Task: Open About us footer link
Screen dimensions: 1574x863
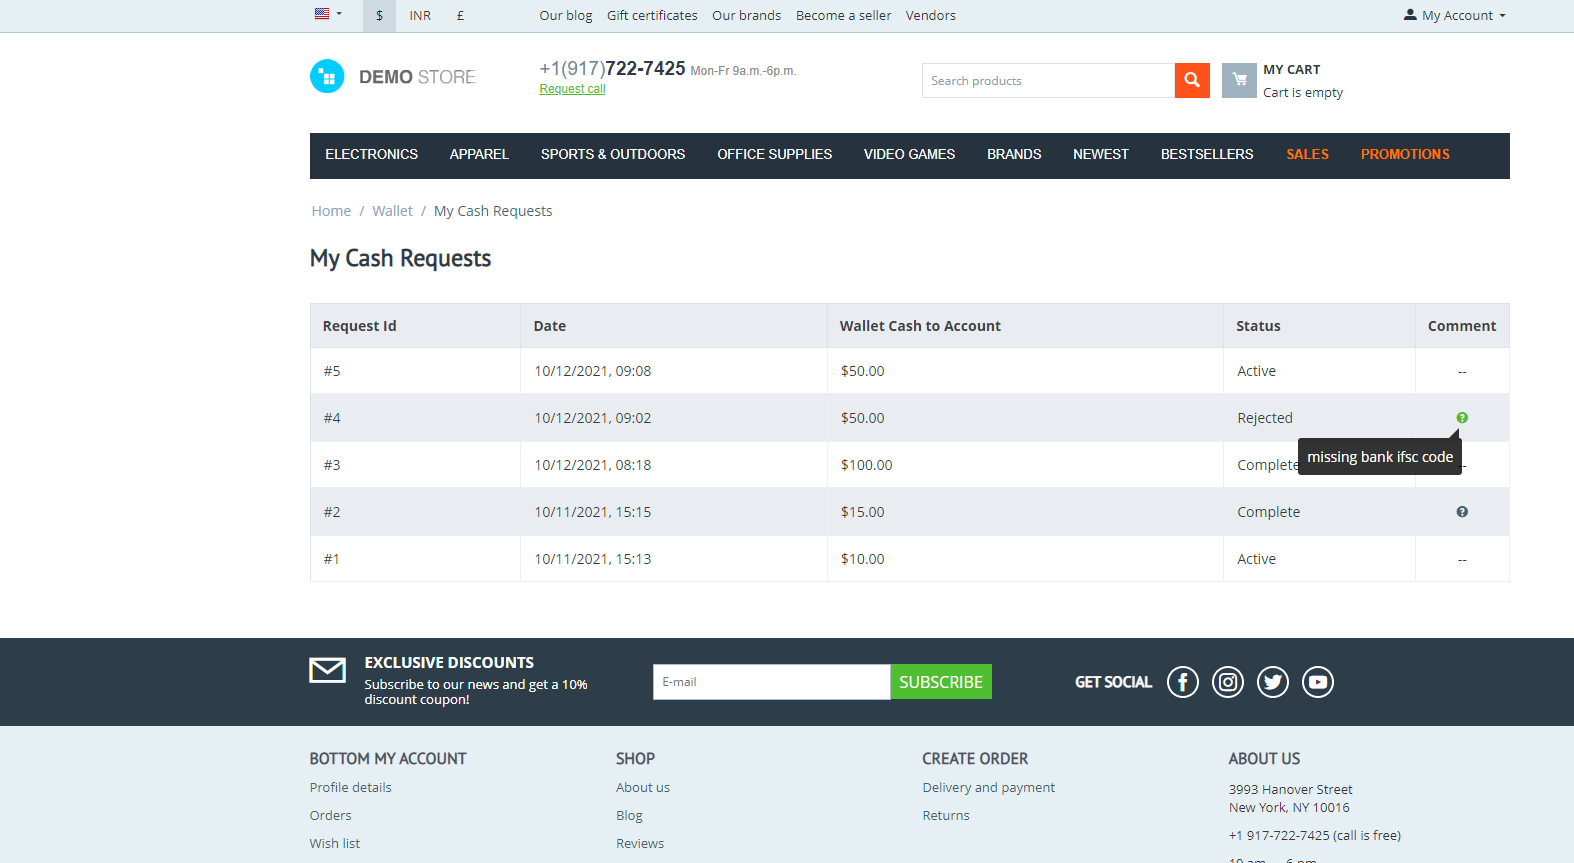Action: coord(643,788)
